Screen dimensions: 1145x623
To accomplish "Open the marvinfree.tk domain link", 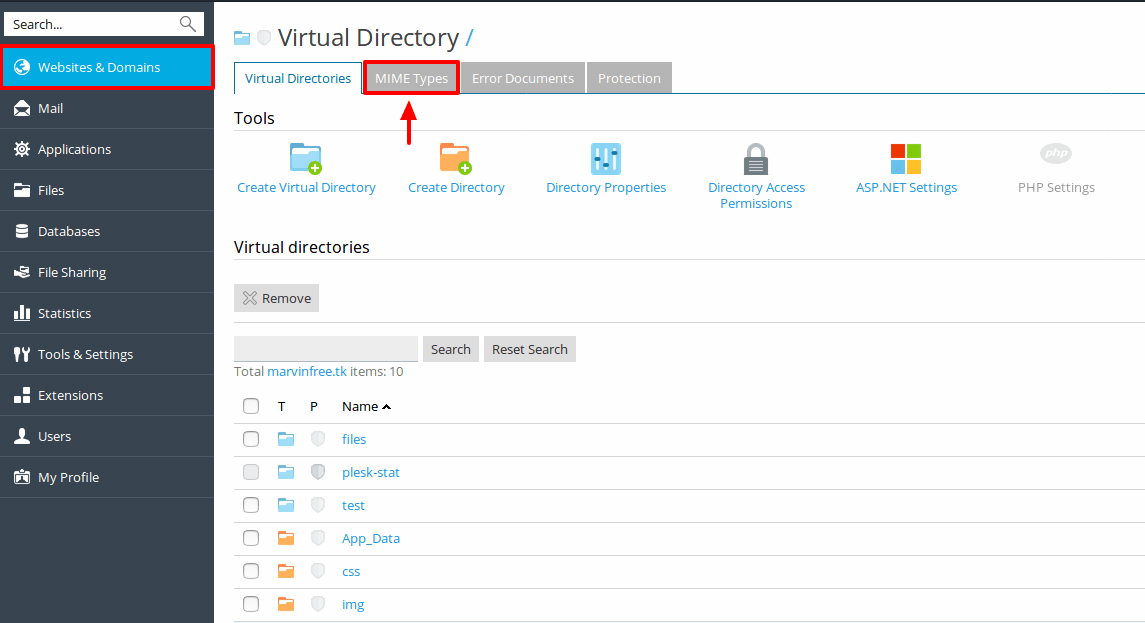I will (x=306, y=371).
